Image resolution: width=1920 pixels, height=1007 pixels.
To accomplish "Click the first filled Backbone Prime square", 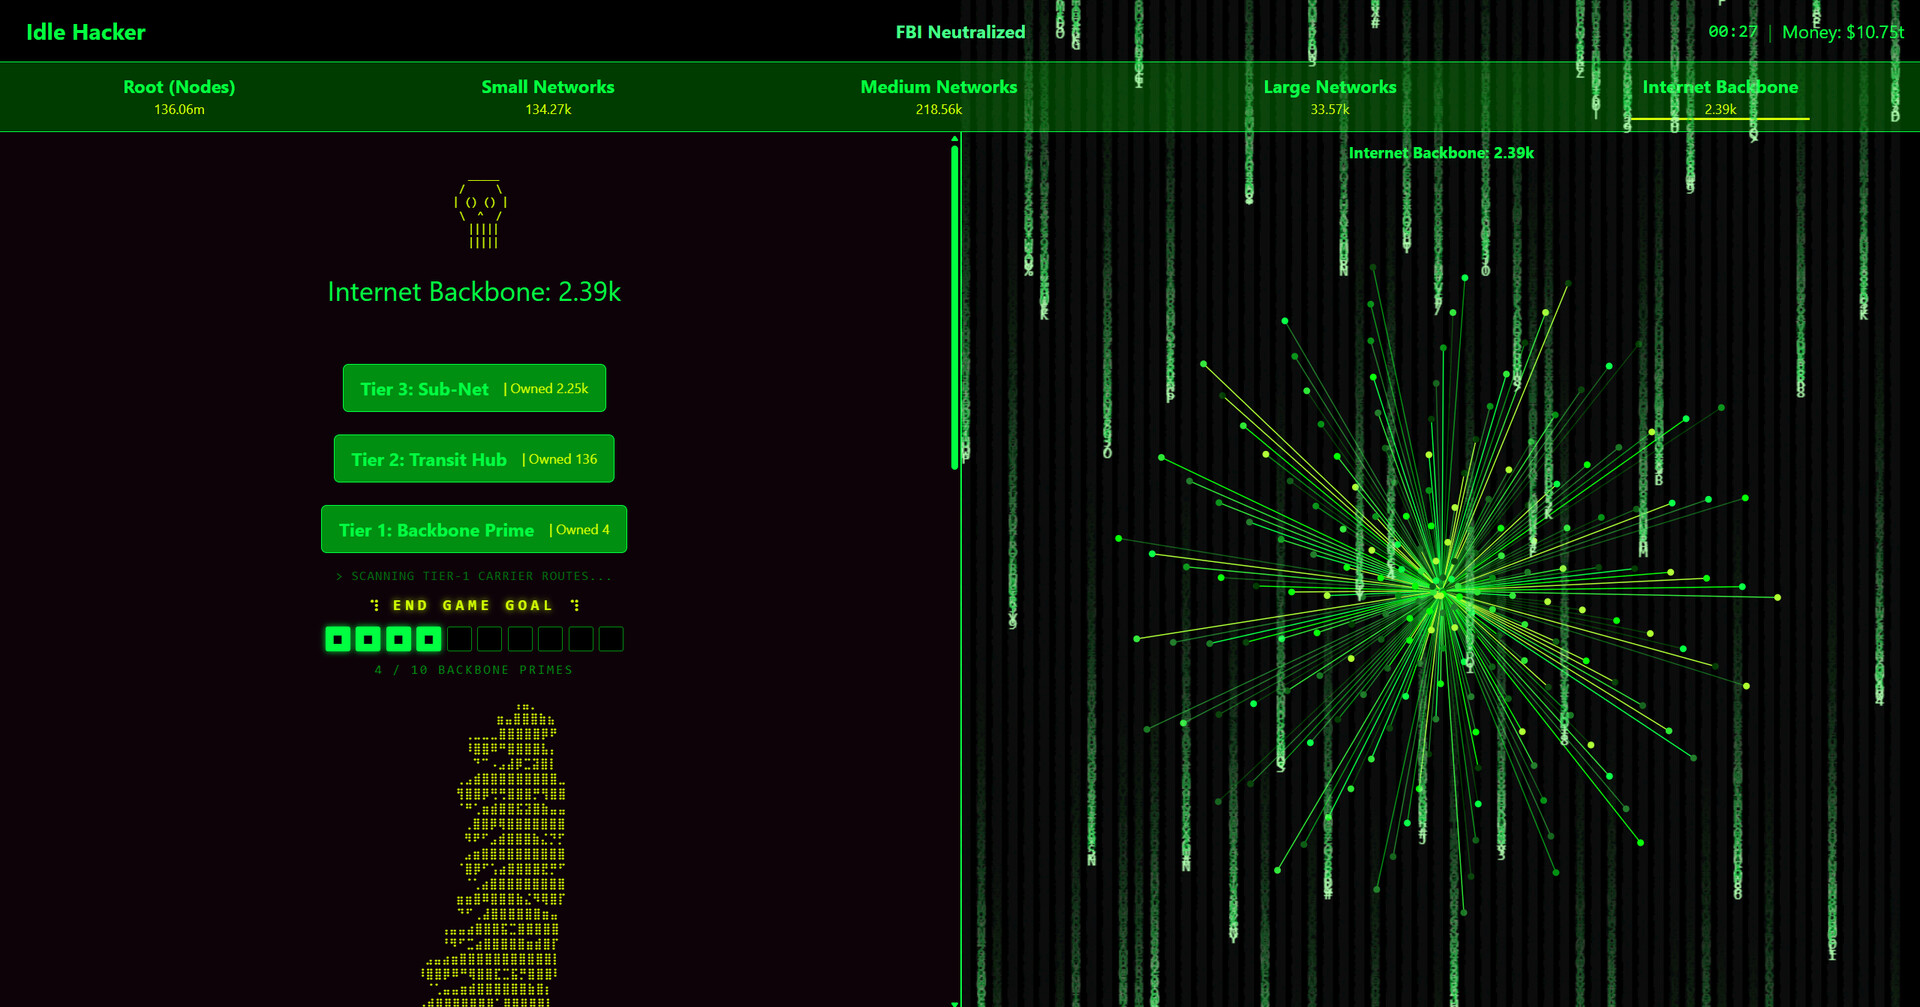I will point(338,639).
